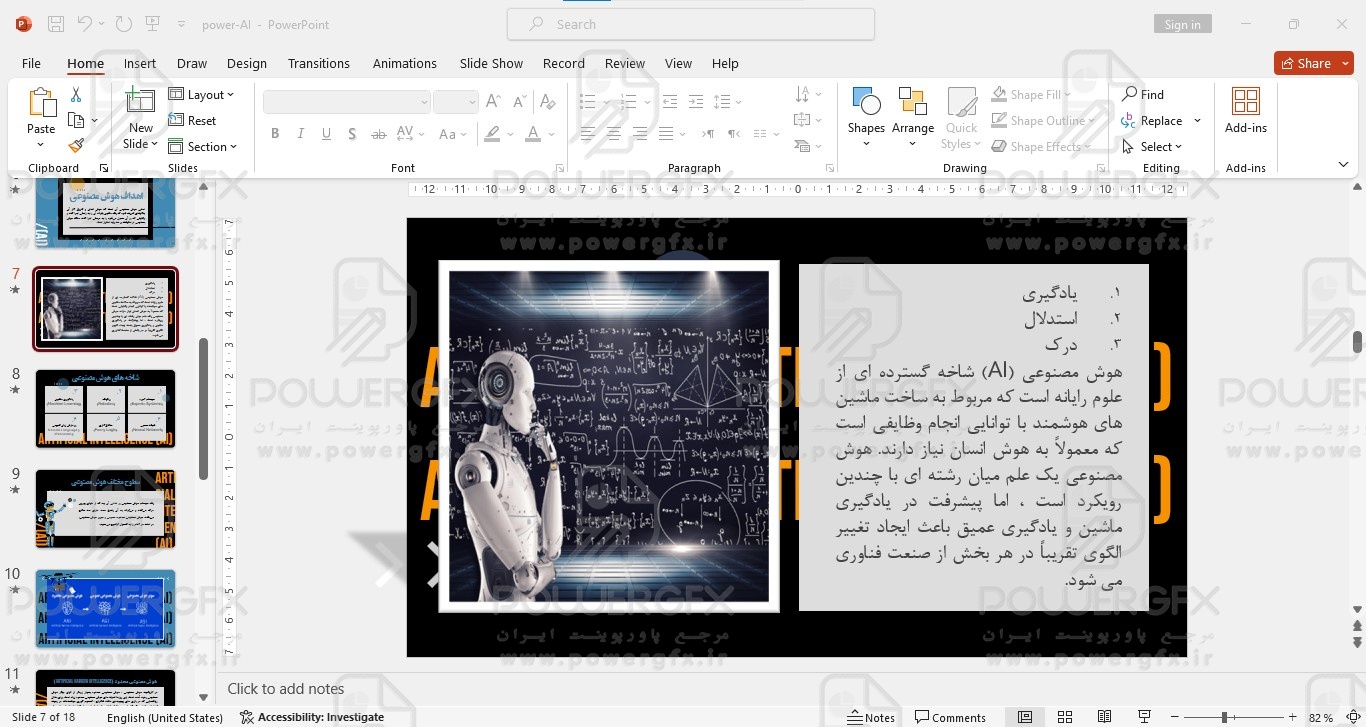The image size is (1366, 727).
Task: Toggle Bold formatting
Action: [x=275, y=134]
